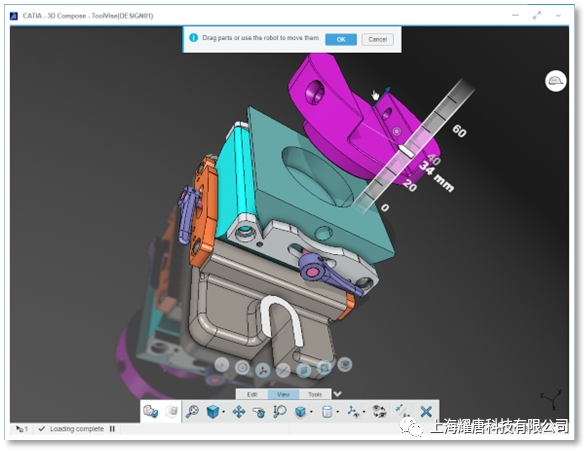Click first circular robot mode button
The height and width of the screenshot is (453, 588).
pos(222,364)
